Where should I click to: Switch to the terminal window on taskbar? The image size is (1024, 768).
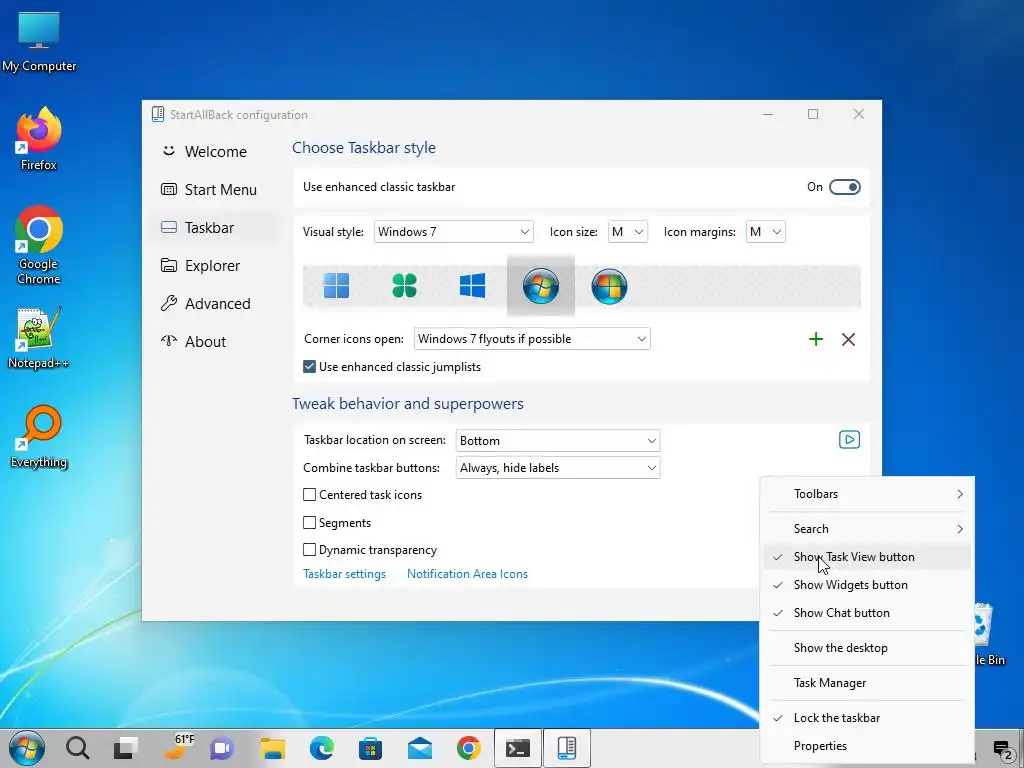click(518, 748)
